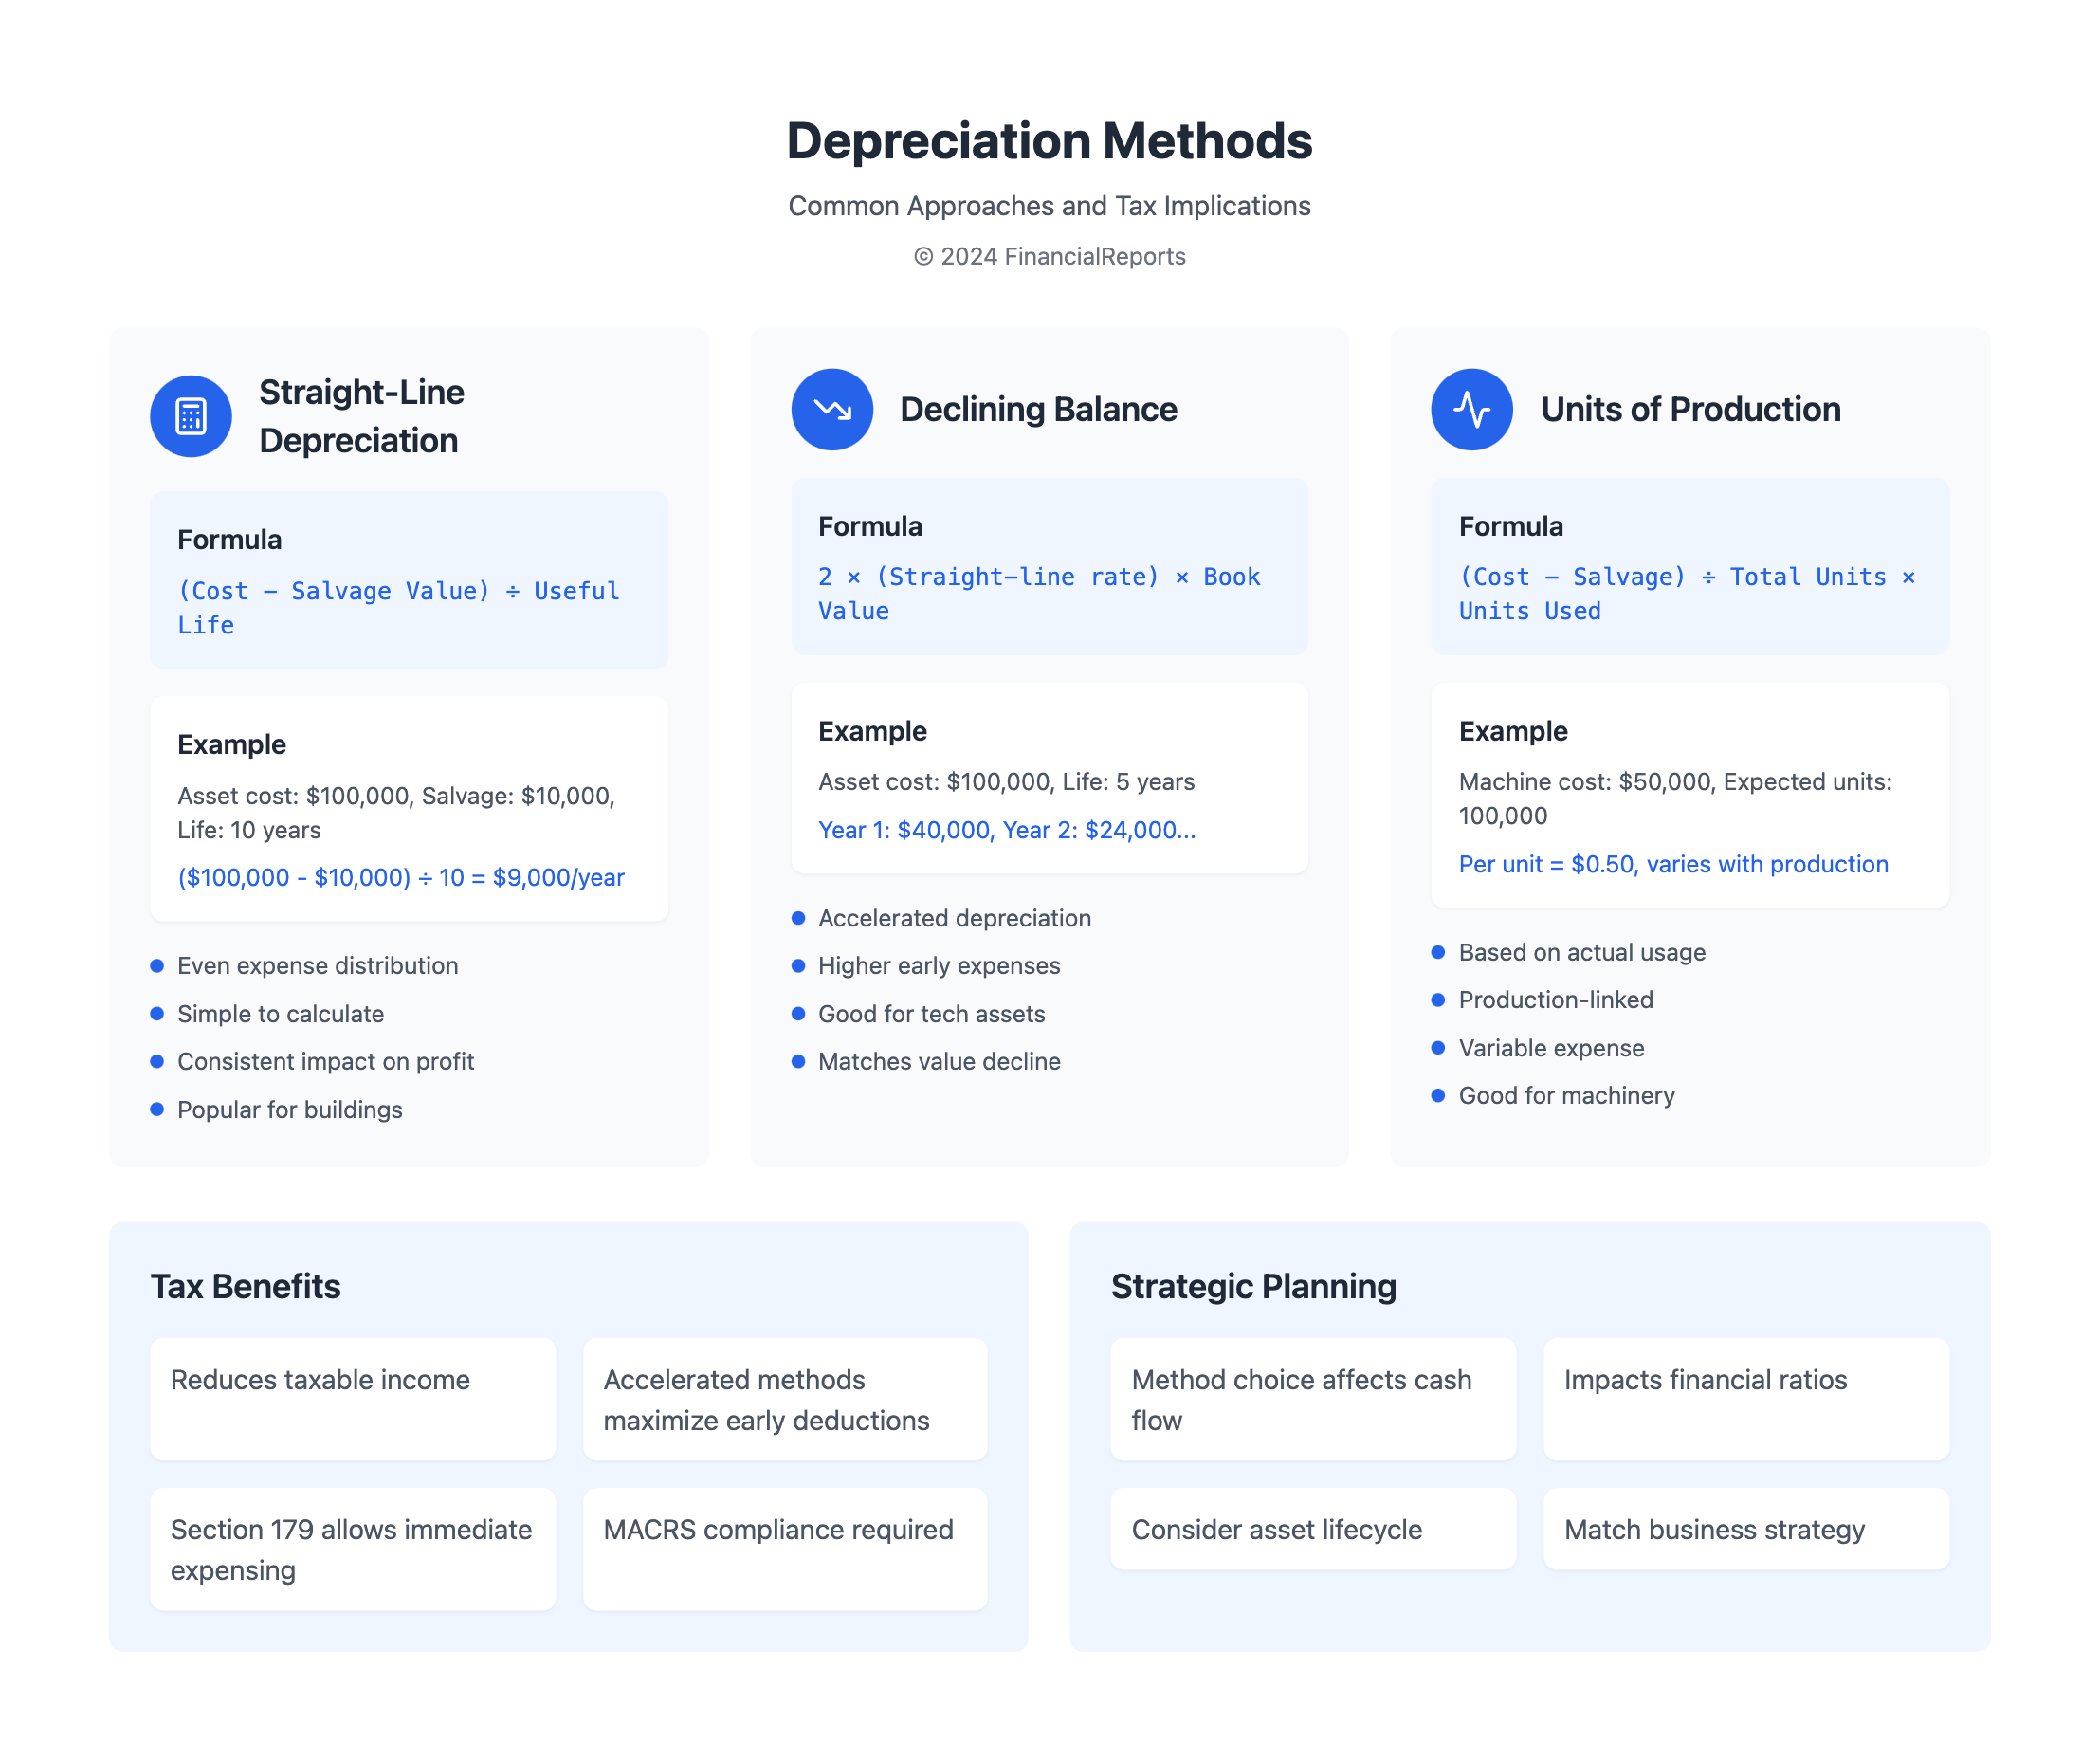The image size is (2100, 1761).
Task: Click the Declining Balance formula box
Action: click(x=1049, y=566)
